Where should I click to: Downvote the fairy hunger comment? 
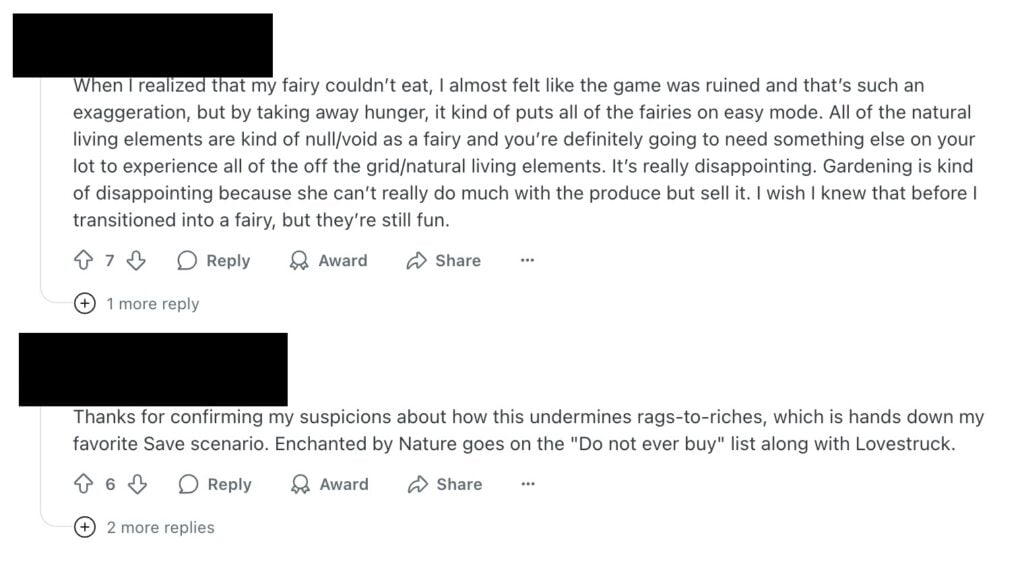tap(136, 260)
